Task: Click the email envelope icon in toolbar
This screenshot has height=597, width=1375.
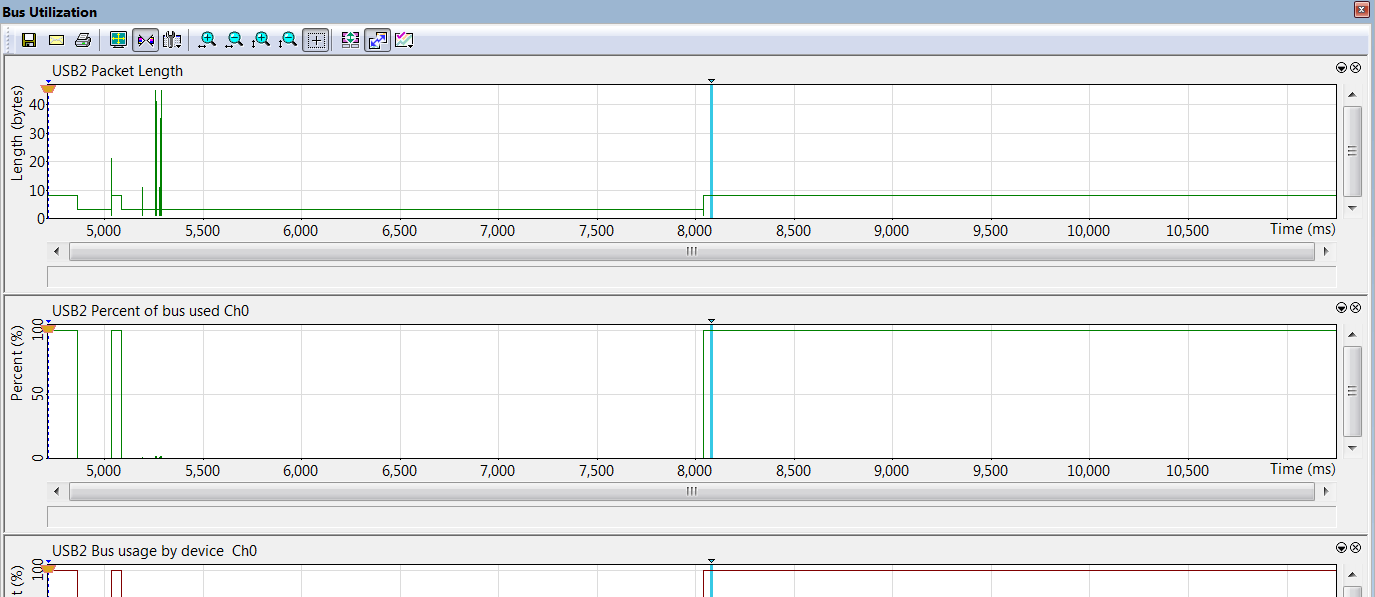Action: point(56,40)
